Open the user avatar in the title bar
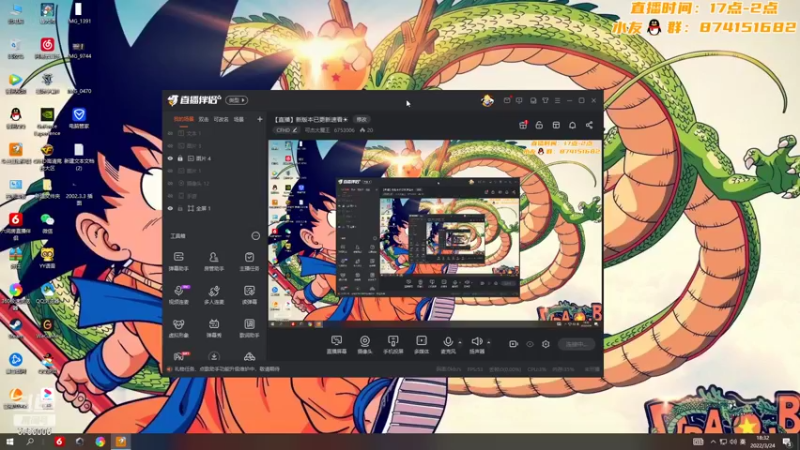The height and width of the screenshot is (450, 800). click(487, 100)
